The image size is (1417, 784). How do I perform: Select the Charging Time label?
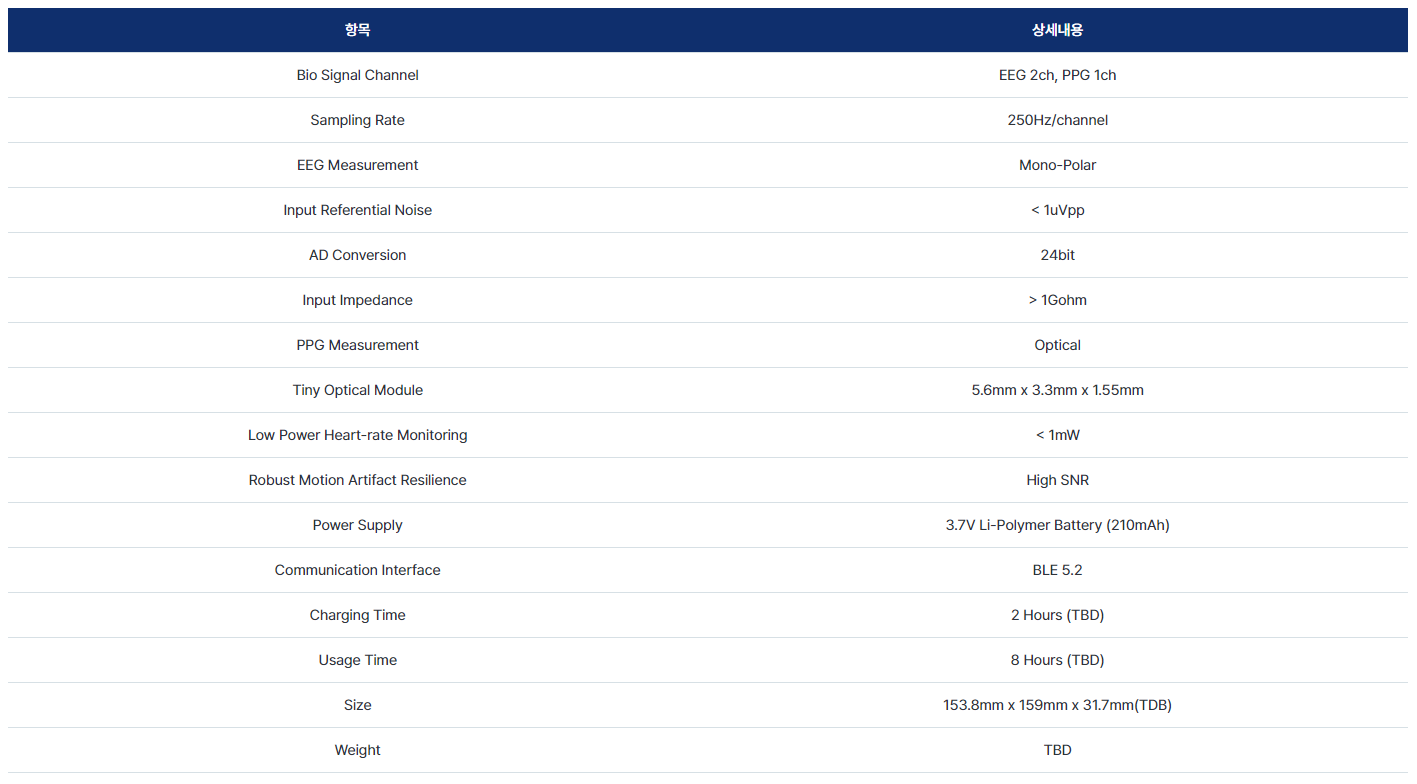(357, 615)
